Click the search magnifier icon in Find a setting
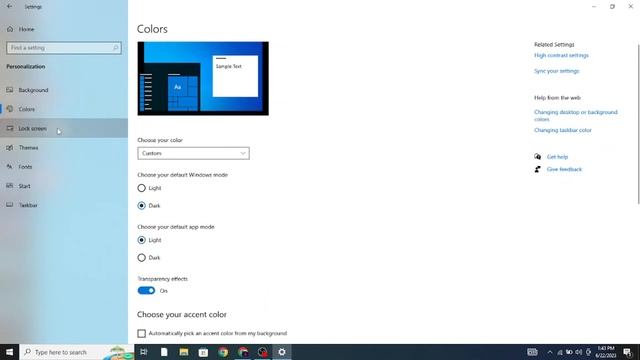The height and width of the screenshot is (360, 640). [116, 48]
